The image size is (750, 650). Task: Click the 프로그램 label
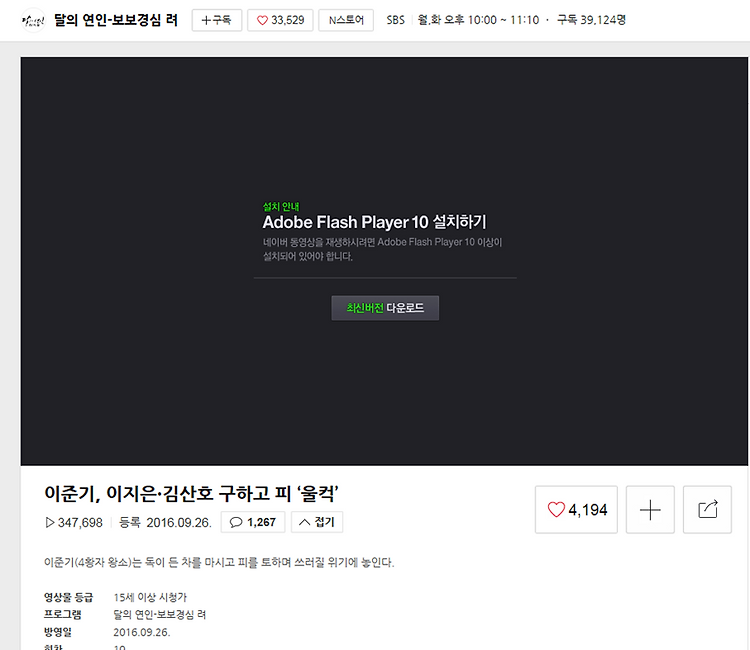63,615
